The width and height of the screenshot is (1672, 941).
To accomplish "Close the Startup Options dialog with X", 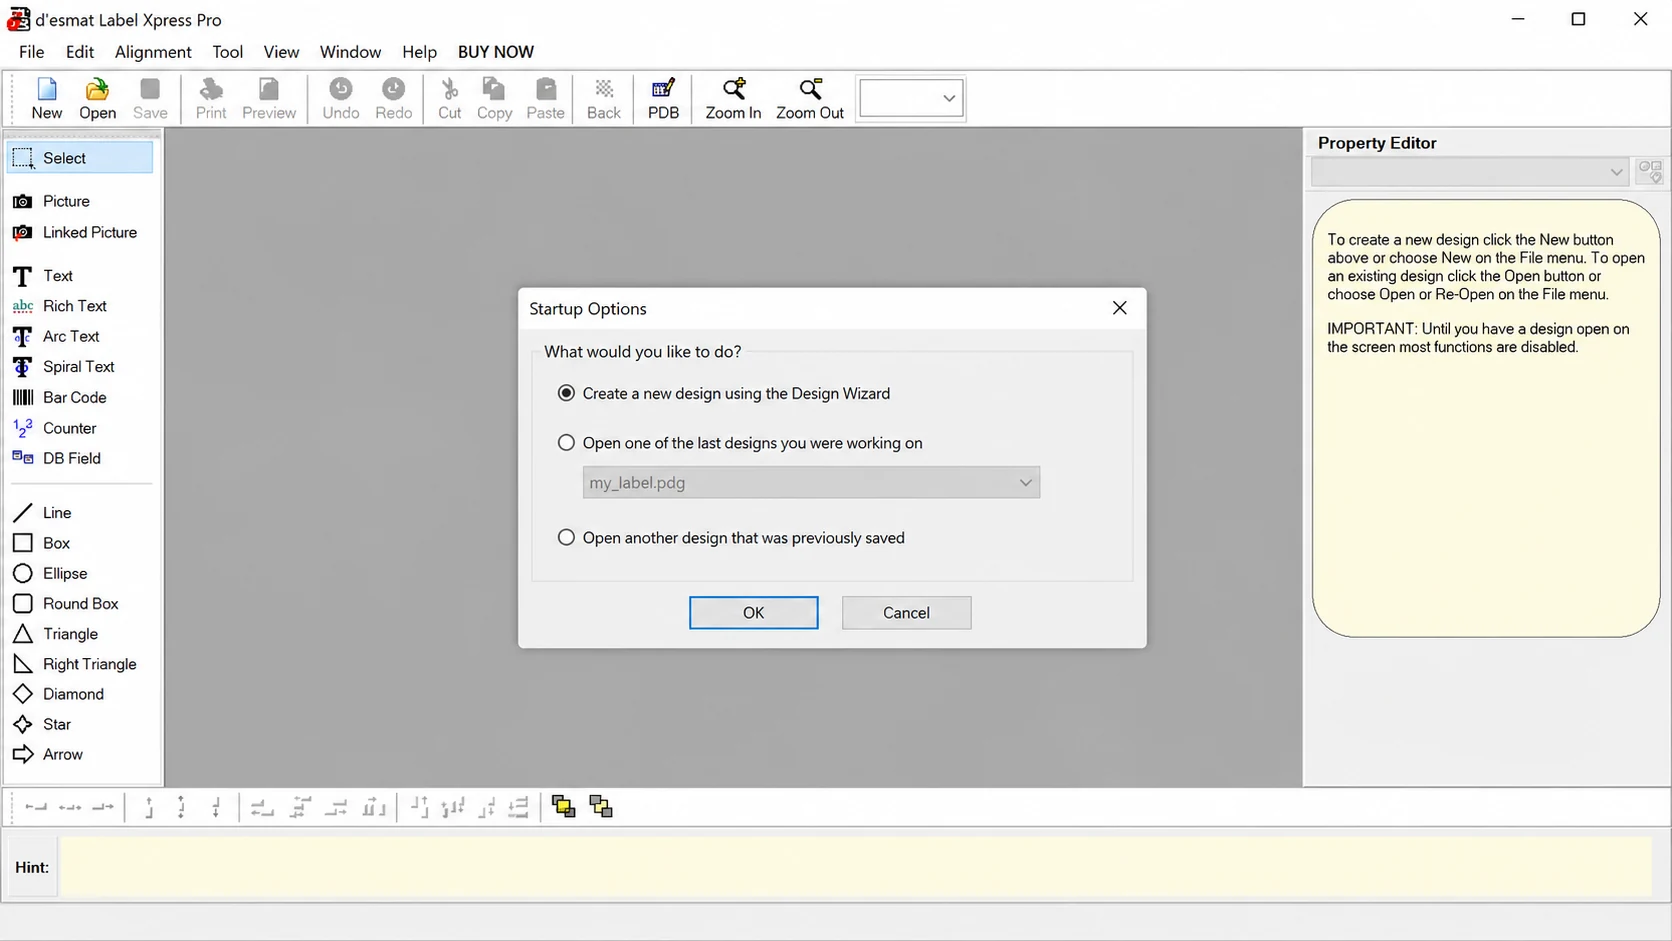I will click(1120, 308).
